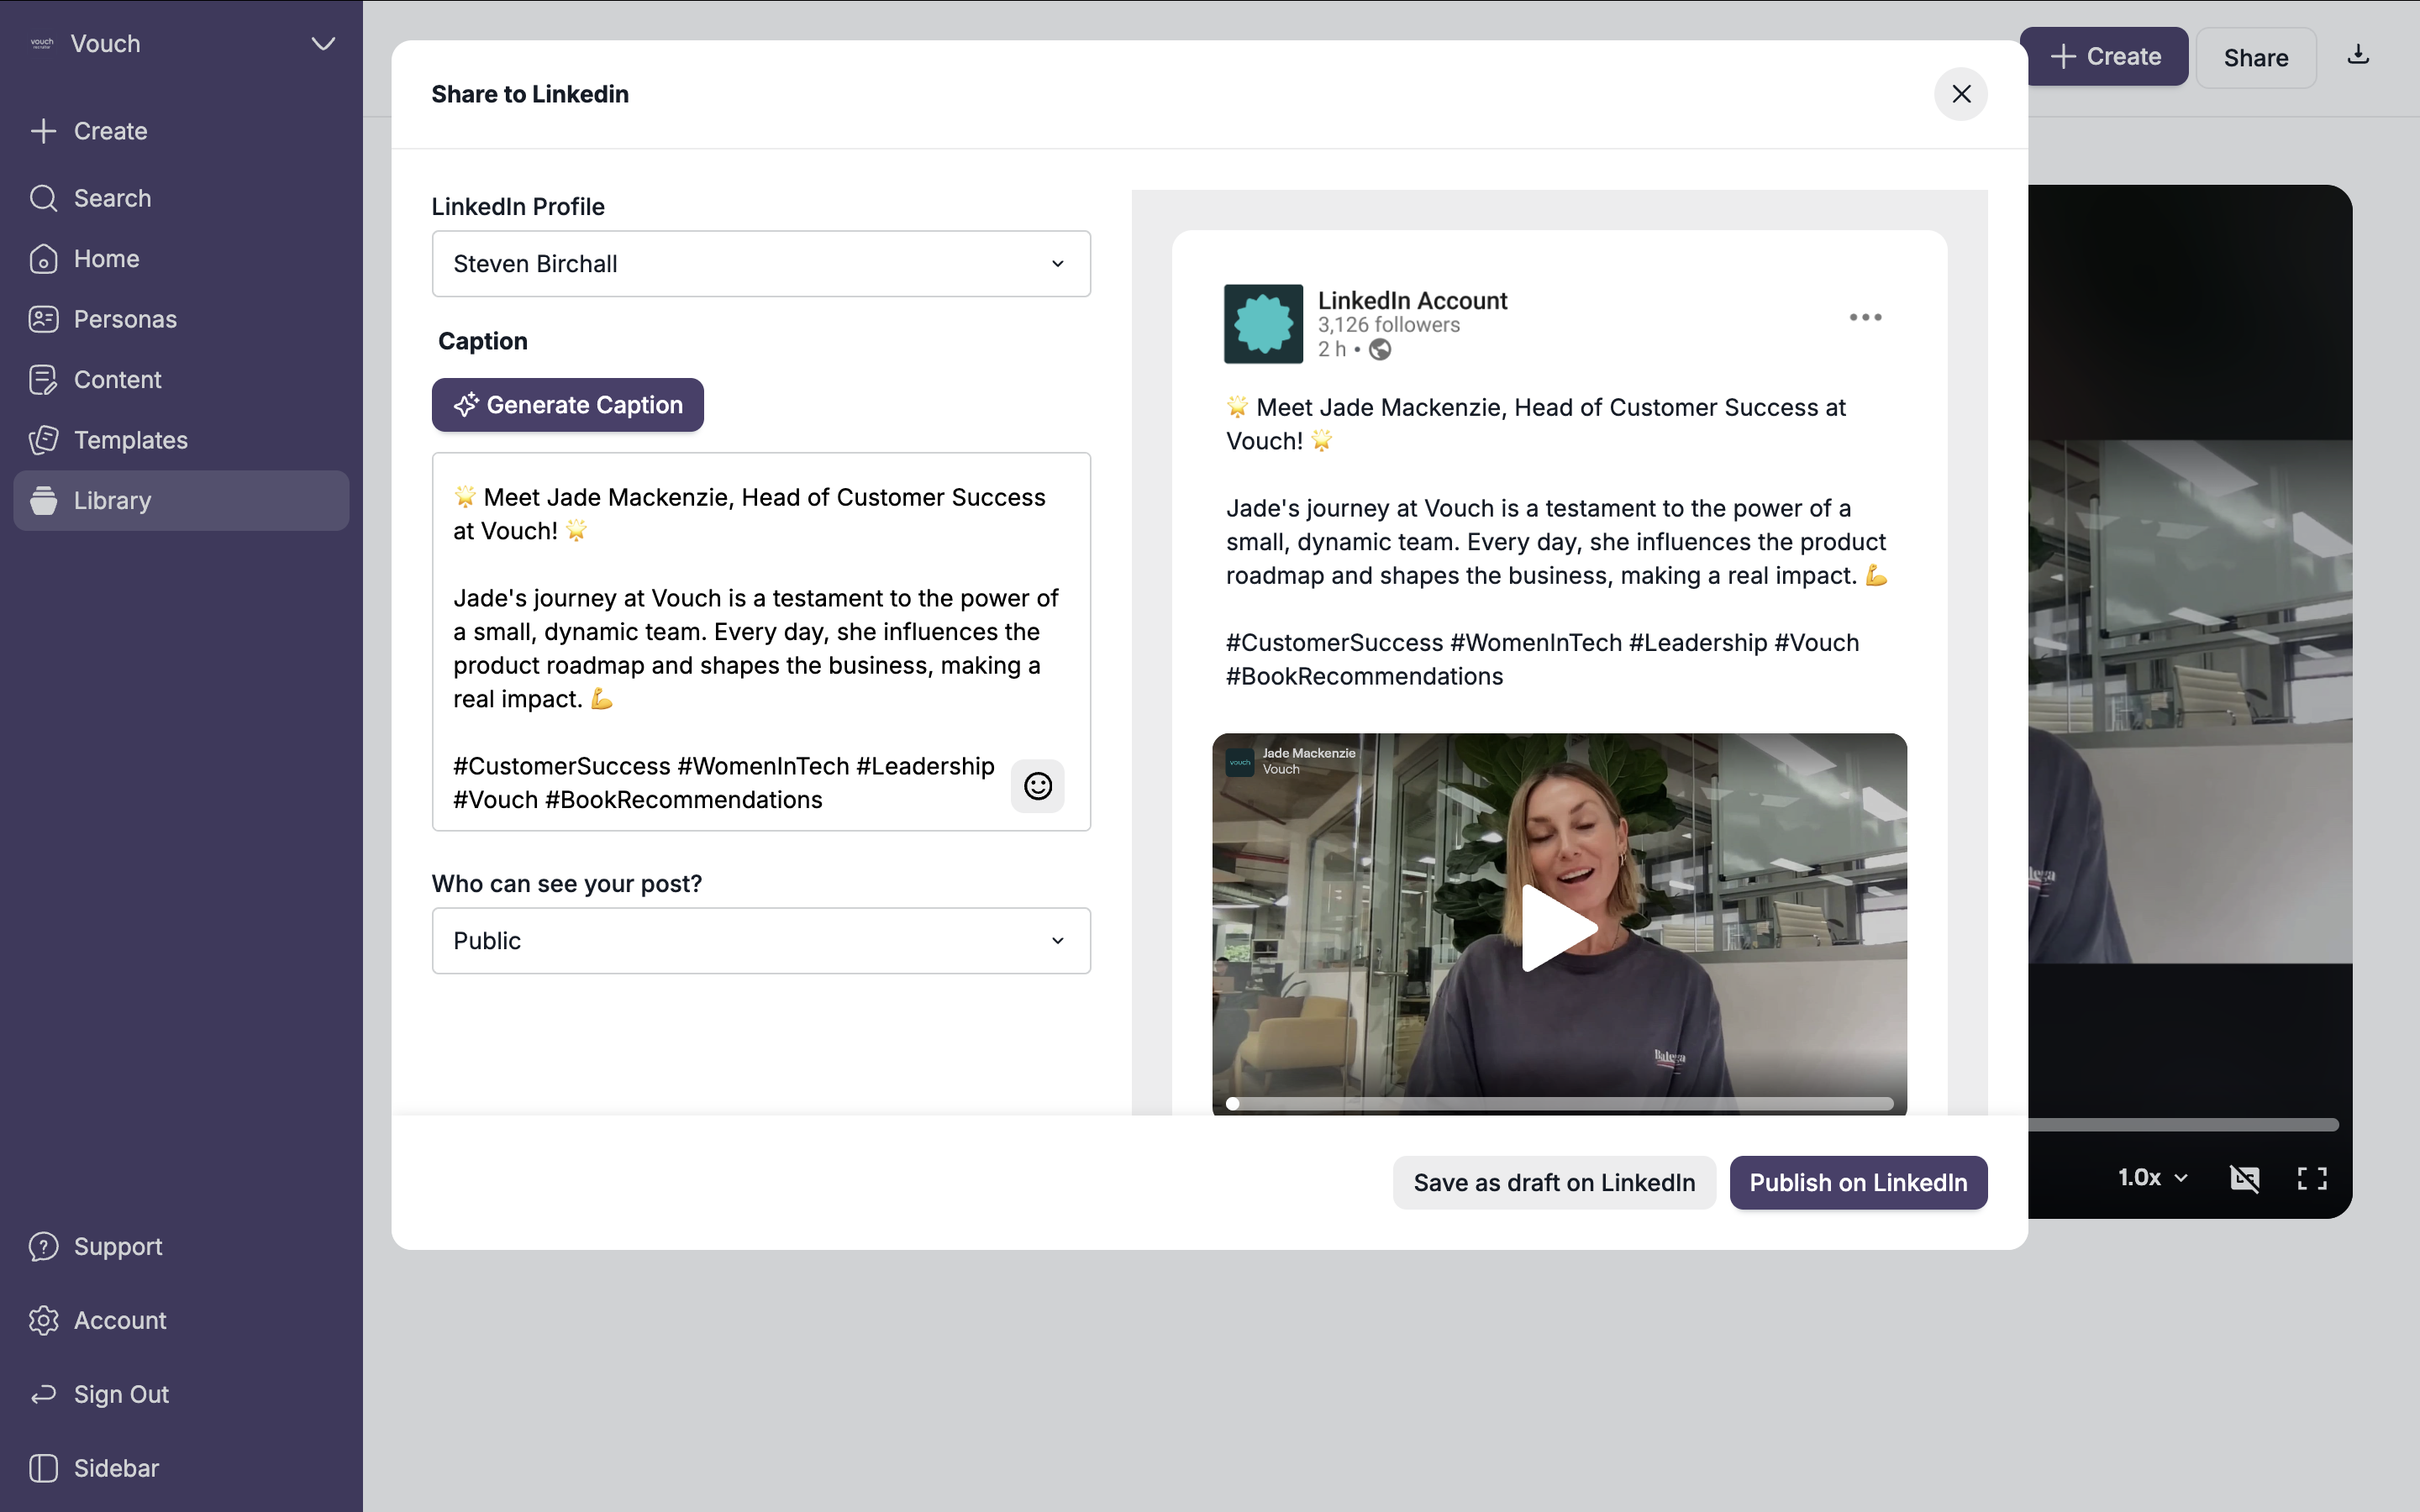Click the 'LinkedIn Account' name in preview
This screenshot has height=1512, width=2420.
pyautogui.click(x=1412, y=300)
